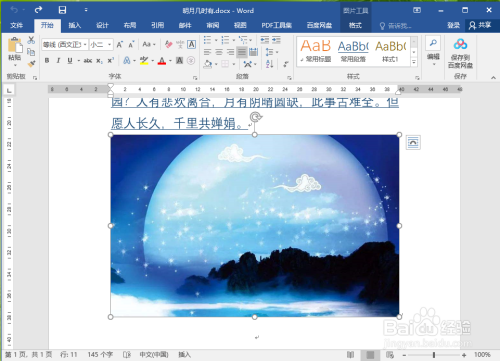Apply red font color
500x361 pixels.
[162, 61]
